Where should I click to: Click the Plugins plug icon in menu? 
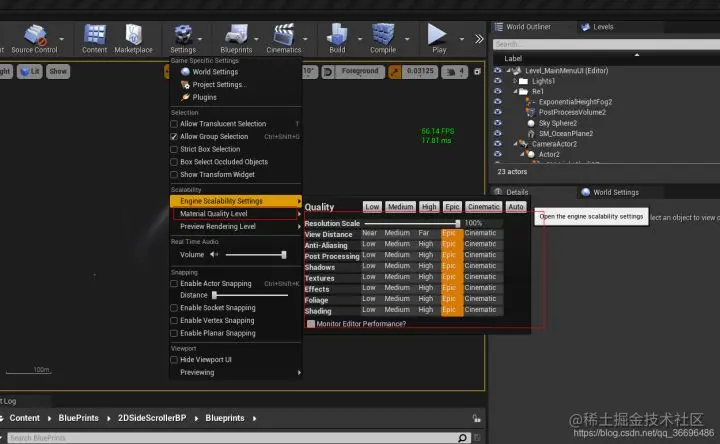(185, 97)
